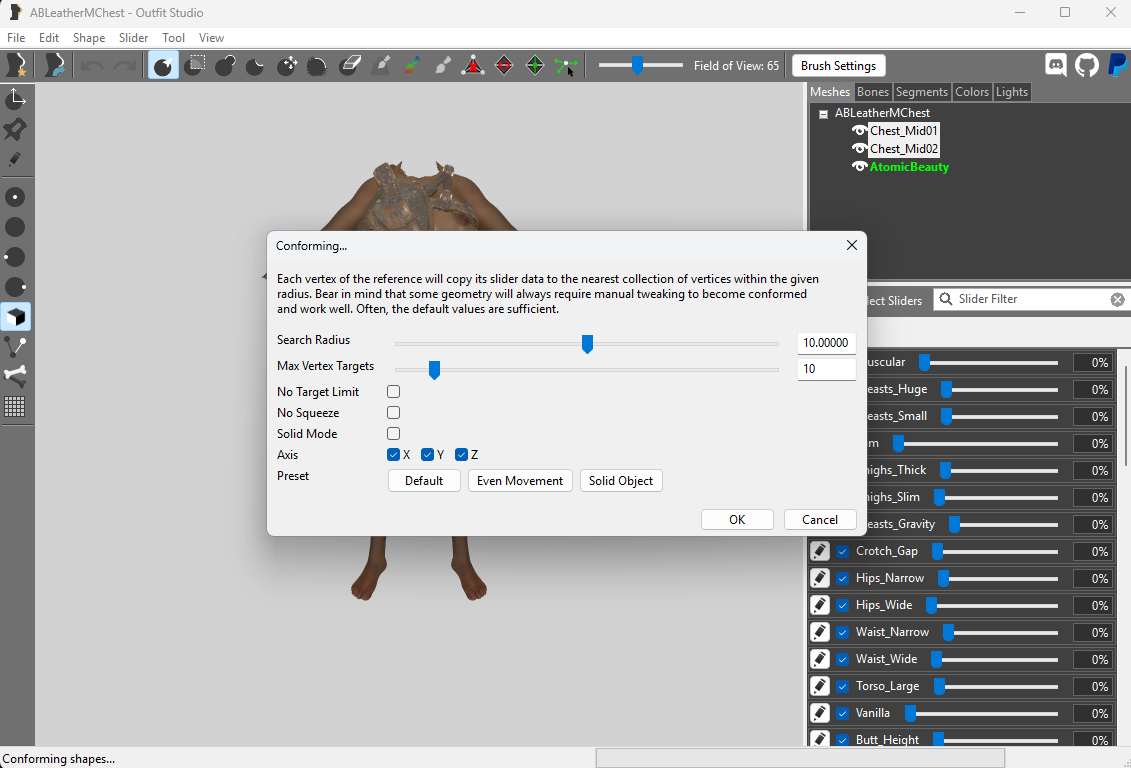
Task: Open the Discord link icon
Action: pyautogui.click(x=1056, y=66)
